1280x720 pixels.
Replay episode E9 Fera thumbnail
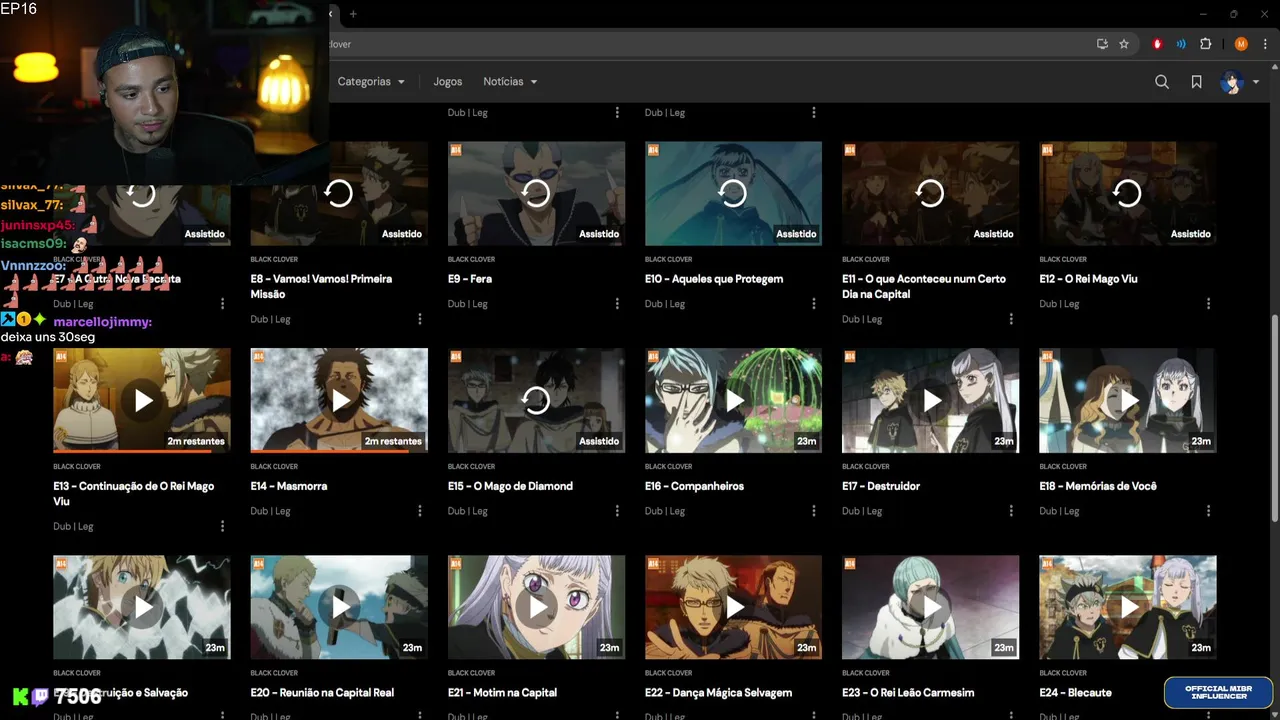(x=536, y=193)
